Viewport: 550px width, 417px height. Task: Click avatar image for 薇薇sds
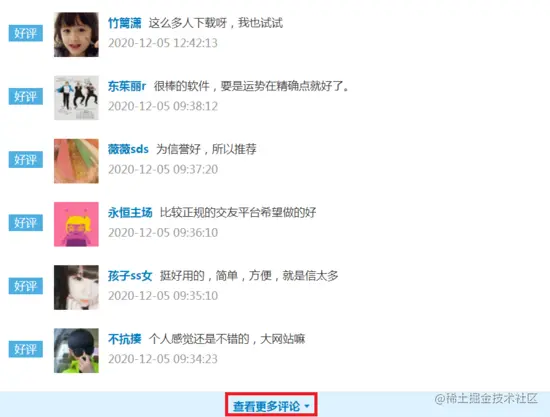pos(76,161)
